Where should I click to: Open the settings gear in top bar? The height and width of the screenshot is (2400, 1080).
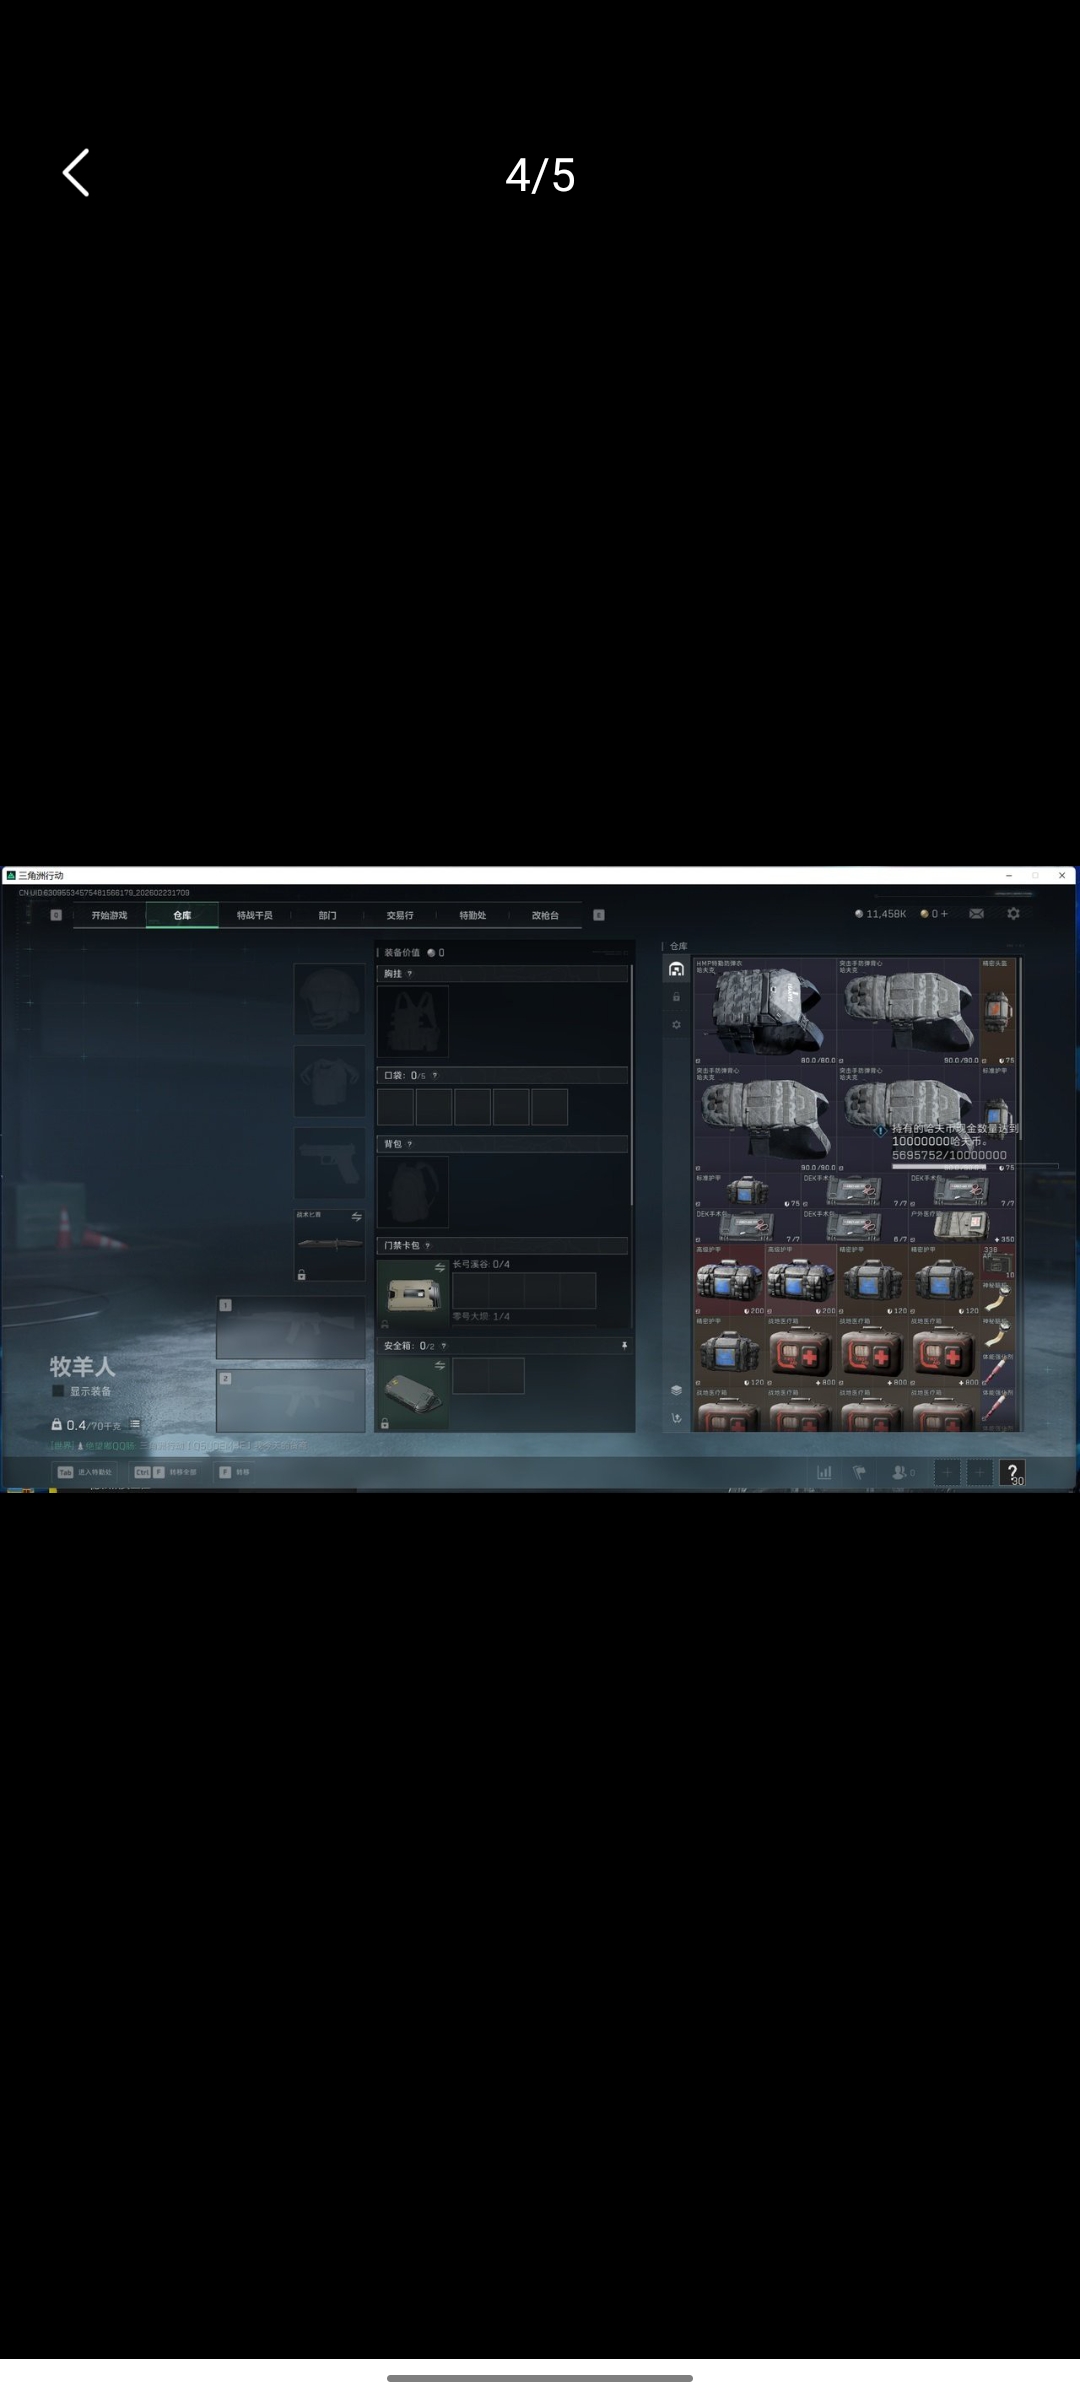pyautogui.click(x=1013, y=914)
